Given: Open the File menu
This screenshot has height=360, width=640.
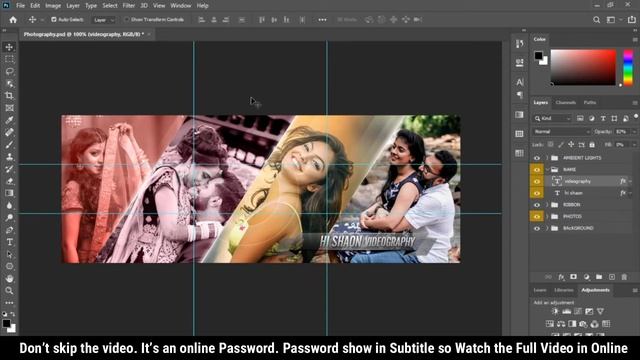Looking at the screenshot, I should click(x=20, y=6).
